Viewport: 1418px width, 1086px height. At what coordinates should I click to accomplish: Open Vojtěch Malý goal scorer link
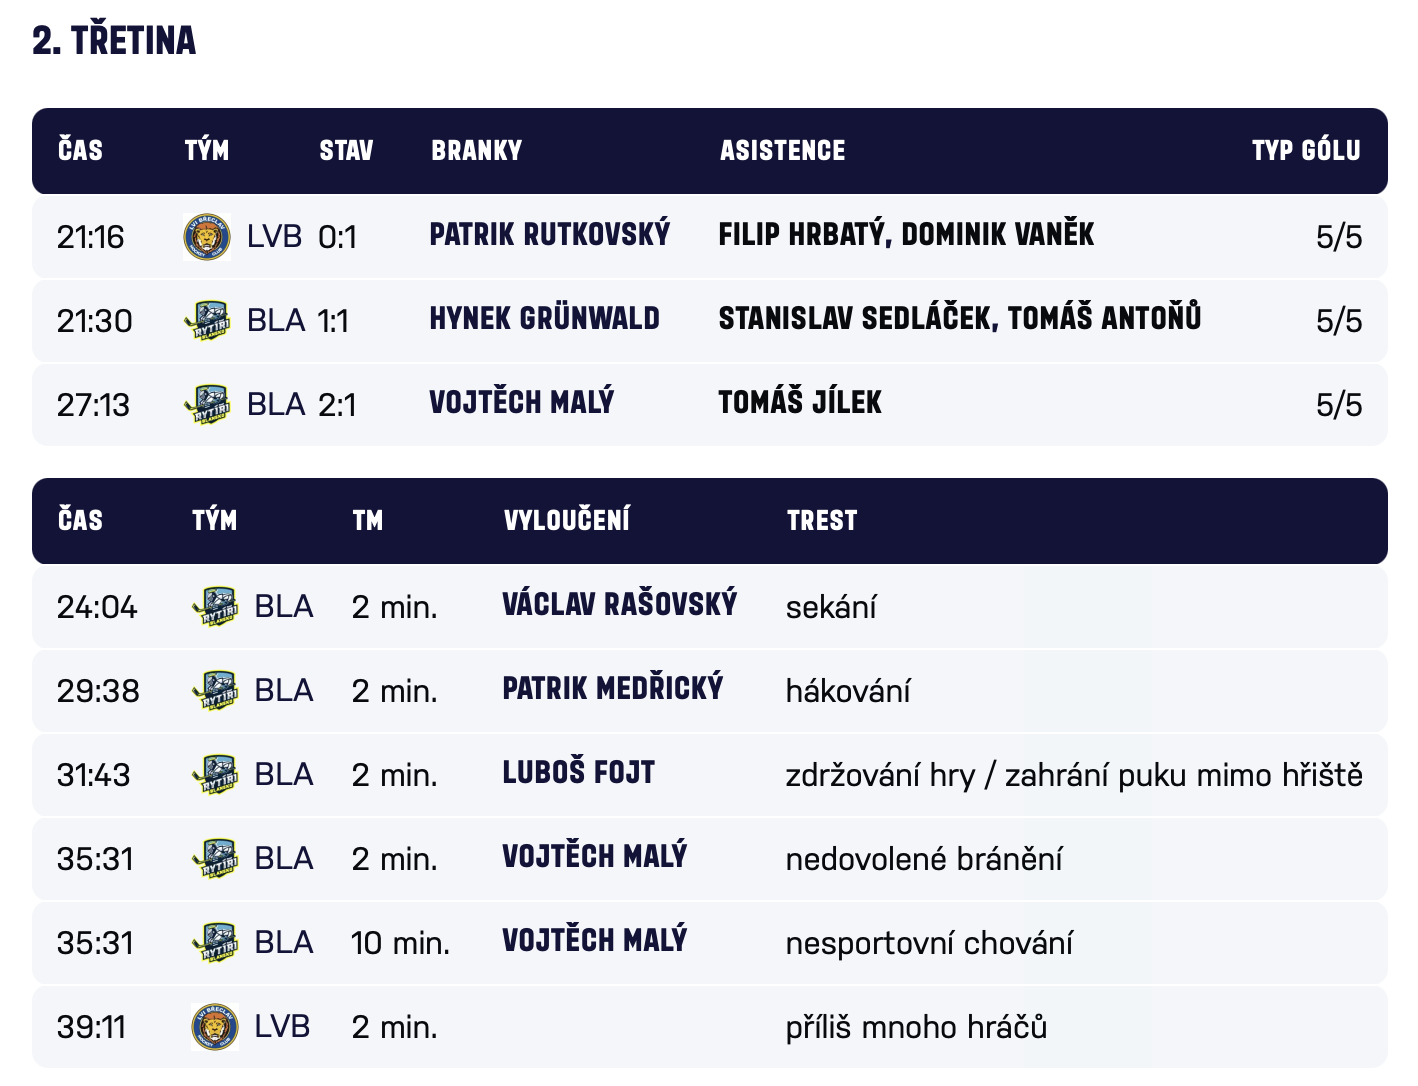(521, 403)
